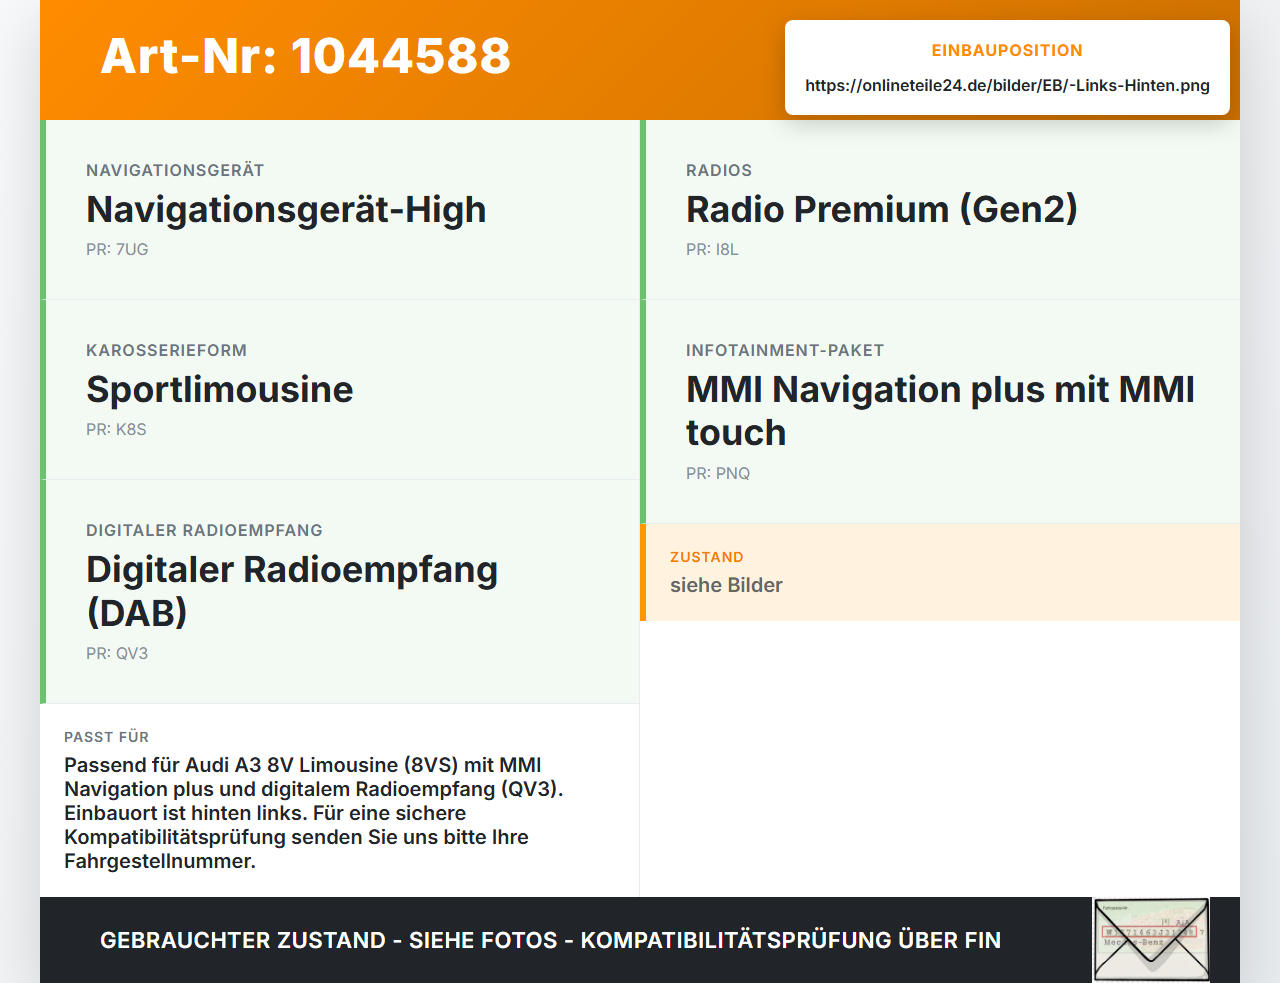
Task: Click the DIGITALER RADIOEMPFANG category label
Action: [x=204, y=530]
